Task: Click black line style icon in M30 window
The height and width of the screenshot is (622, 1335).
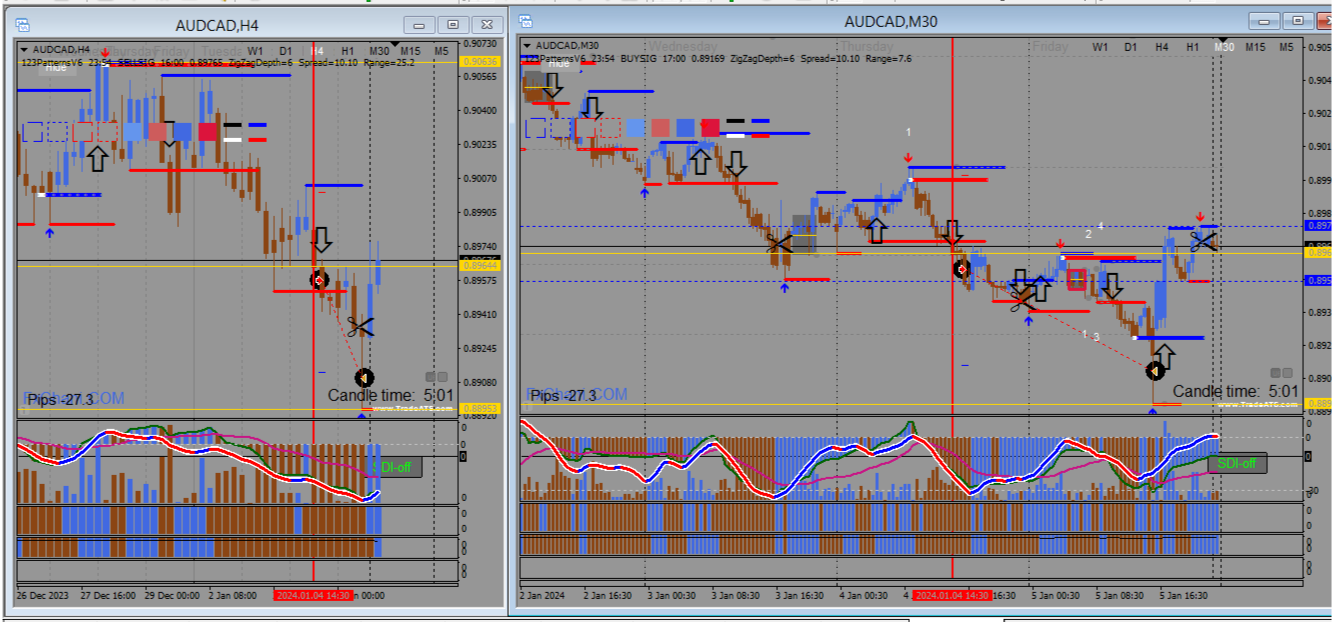Action: [x=736, y=121]
